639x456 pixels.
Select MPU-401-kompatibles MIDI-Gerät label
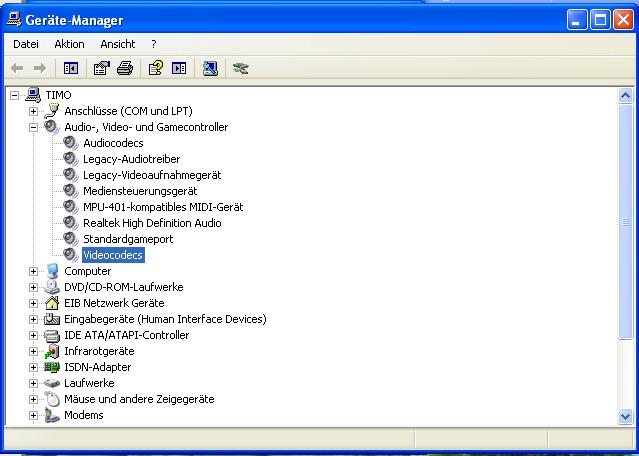tap(163, 207)
